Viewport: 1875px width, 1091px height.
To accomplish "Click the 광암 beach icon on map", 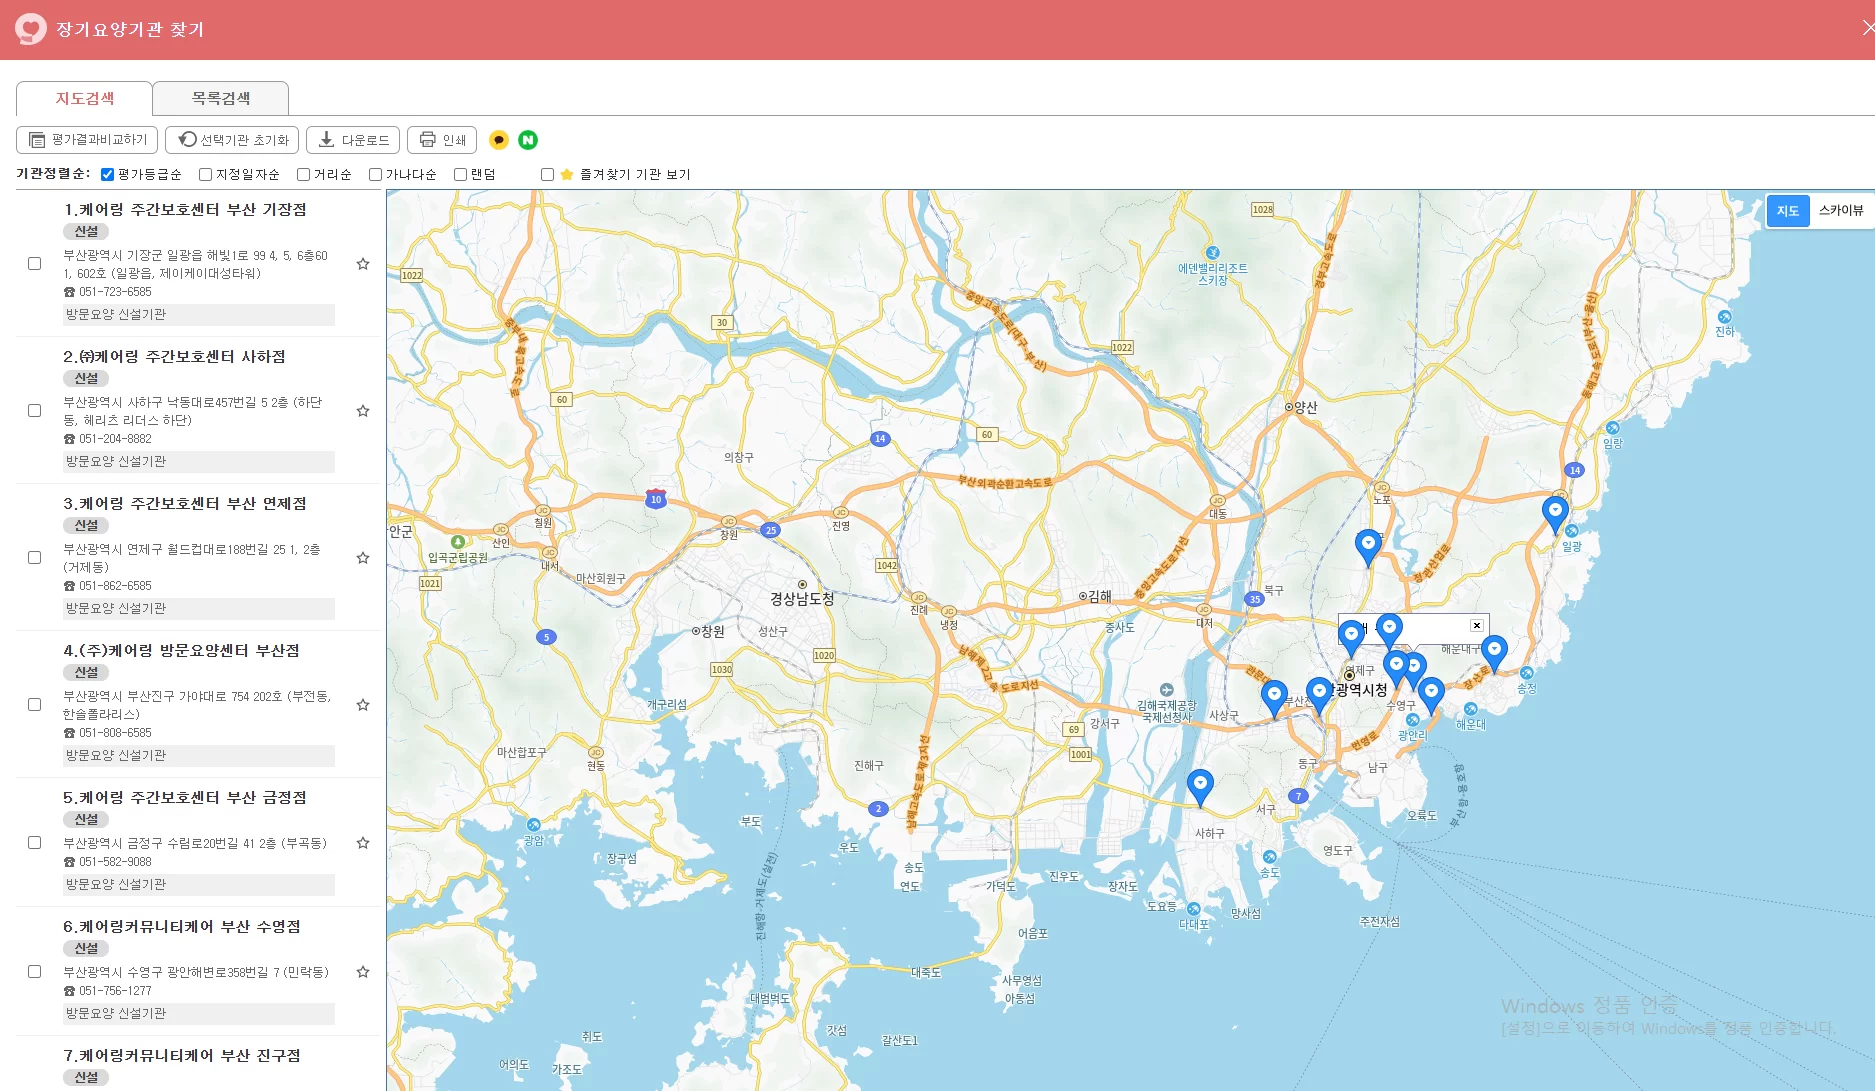I will click(534, 825).
